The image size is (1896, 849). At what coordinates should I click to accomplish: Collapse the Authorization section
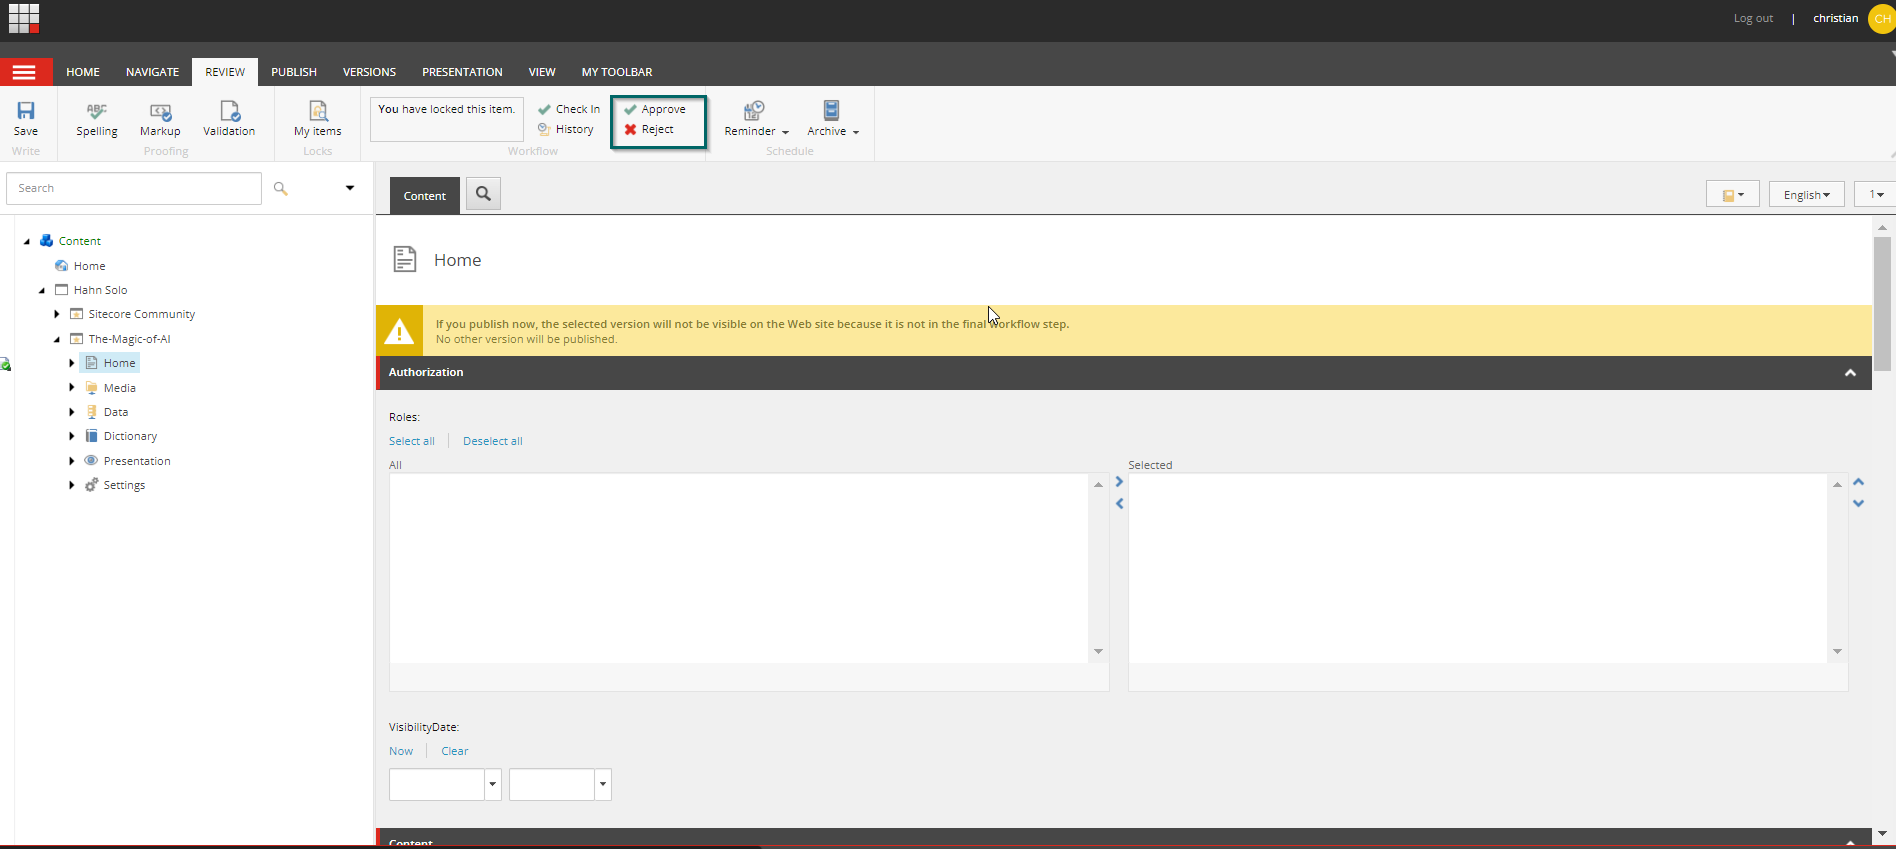(x=1850, y=373)
